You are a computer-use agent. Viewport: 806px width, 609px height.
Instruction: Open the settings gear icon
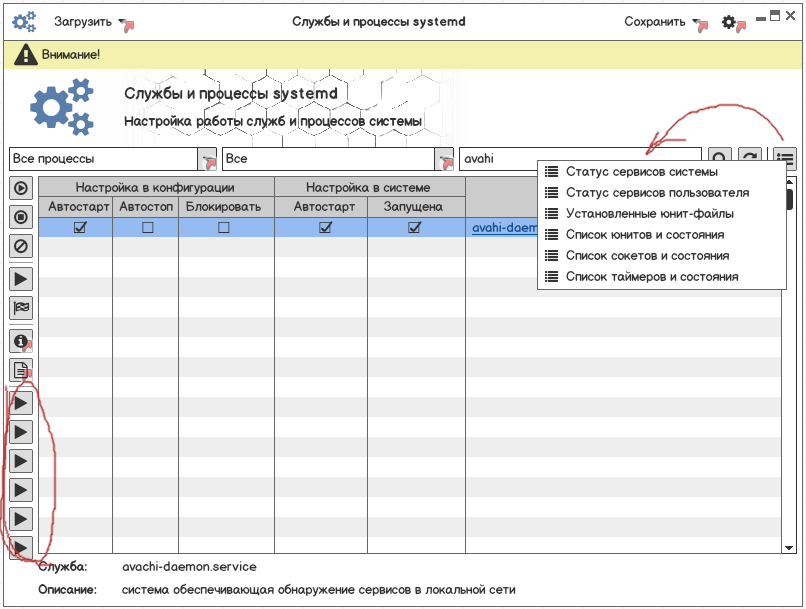point(730,22)
